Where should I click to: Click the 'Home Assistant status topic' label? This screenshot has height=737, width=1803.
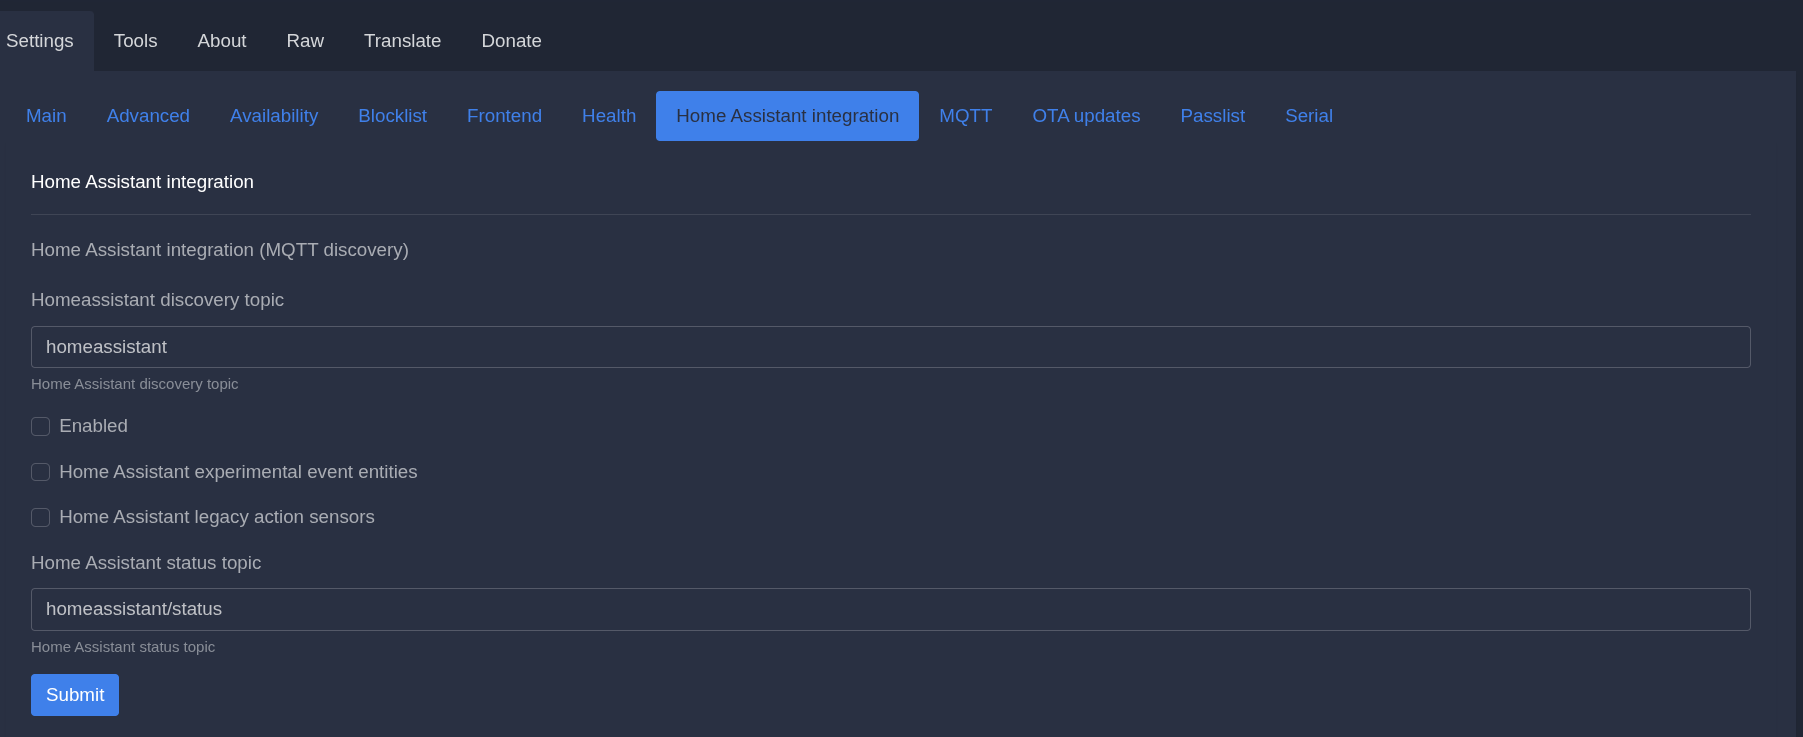[146, 563]
